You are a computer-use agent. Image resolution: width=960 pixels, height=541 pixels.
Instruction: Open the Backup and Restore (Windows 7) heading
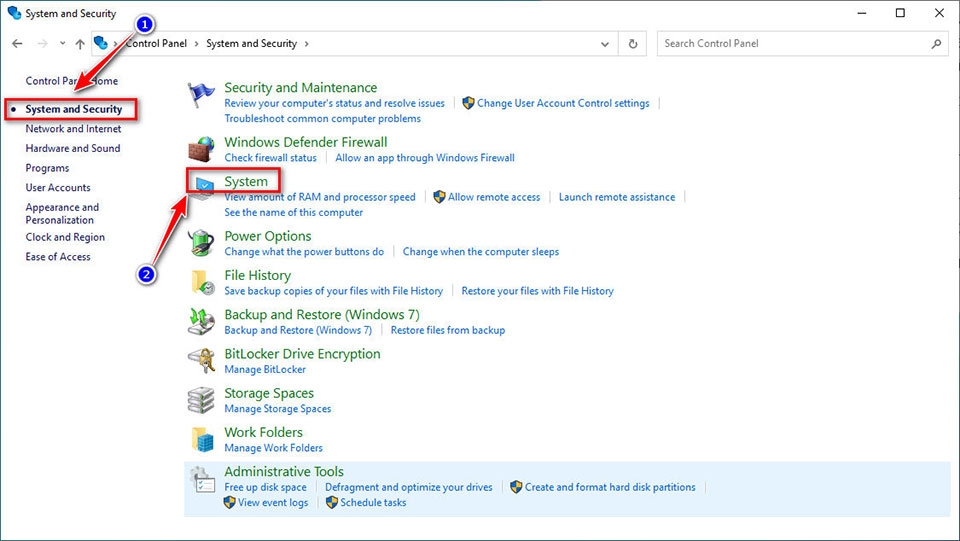pos(322,315)
